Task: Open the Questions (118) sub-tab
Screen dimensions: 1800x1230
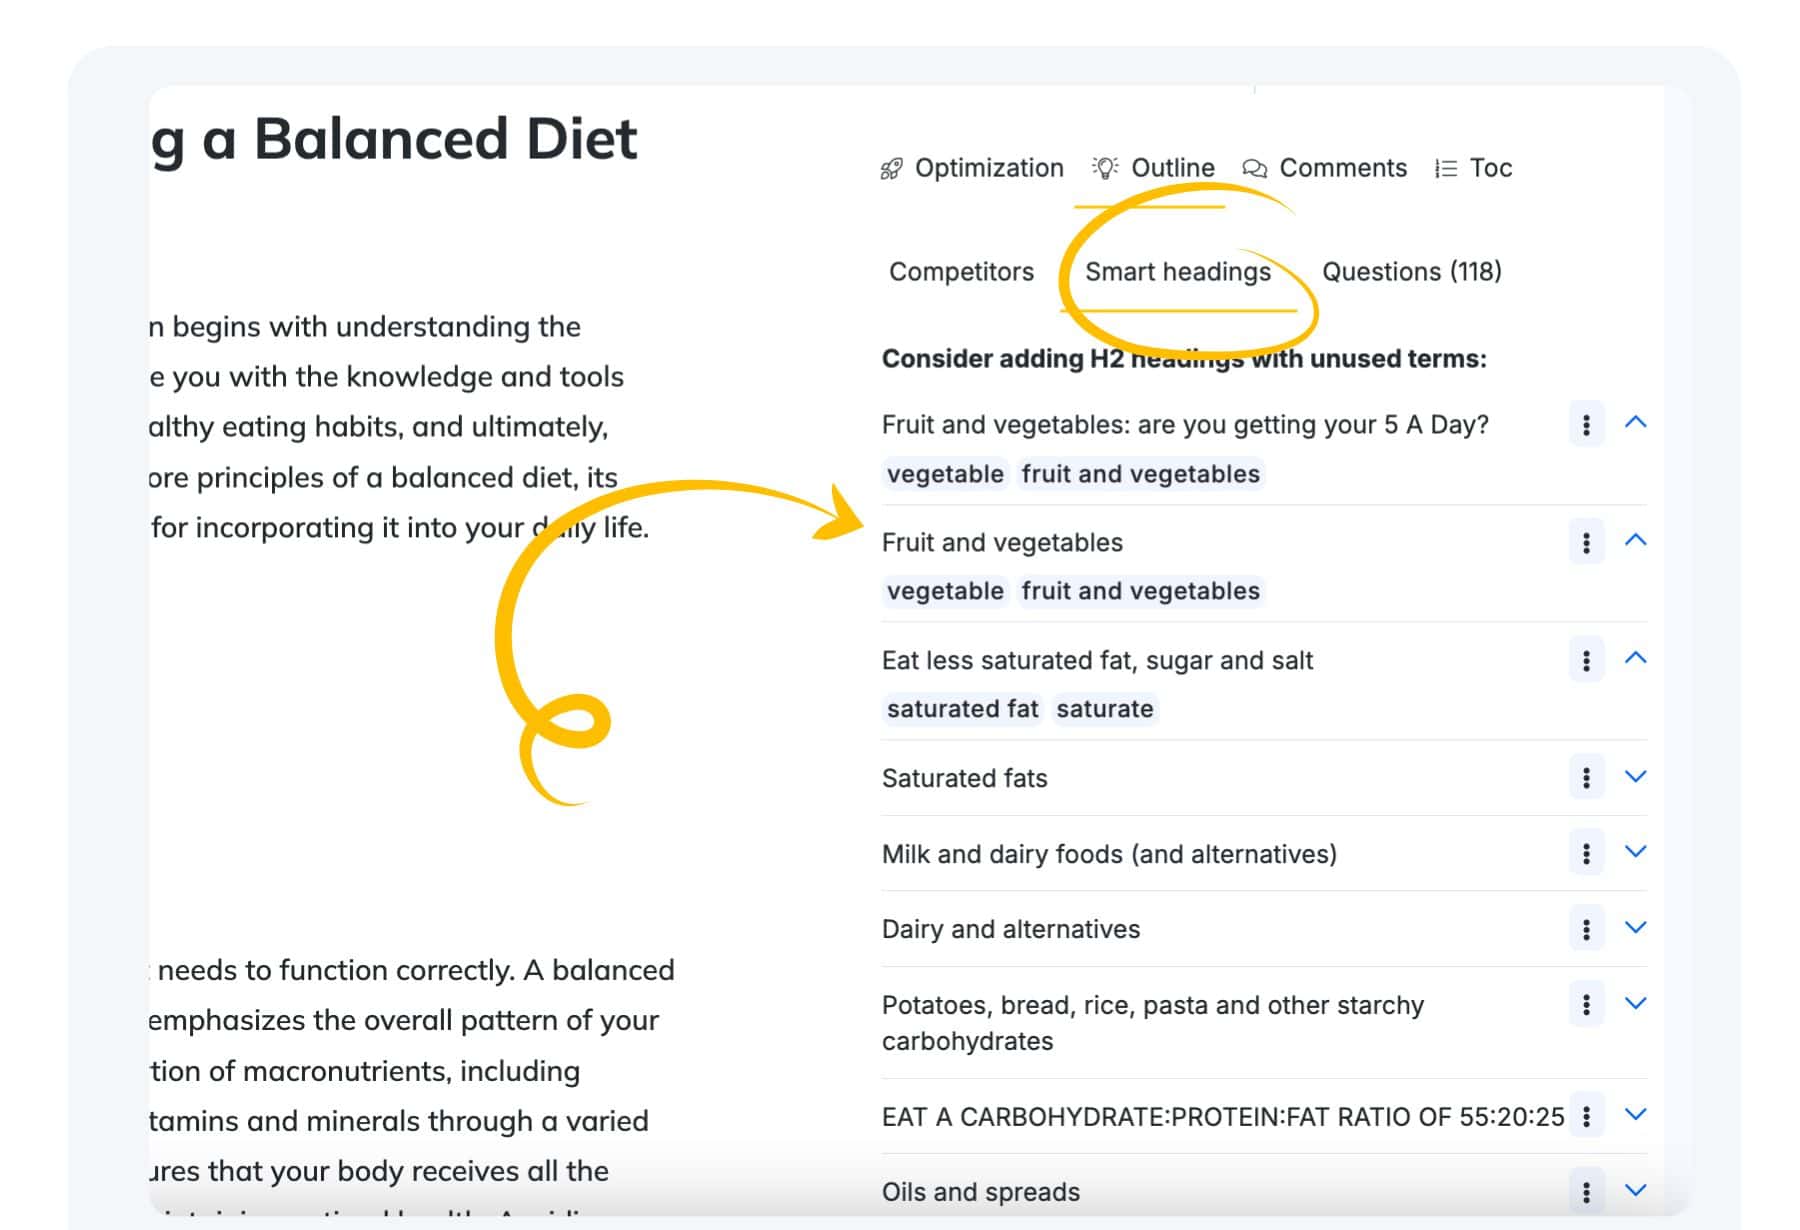Action: 1412,272
